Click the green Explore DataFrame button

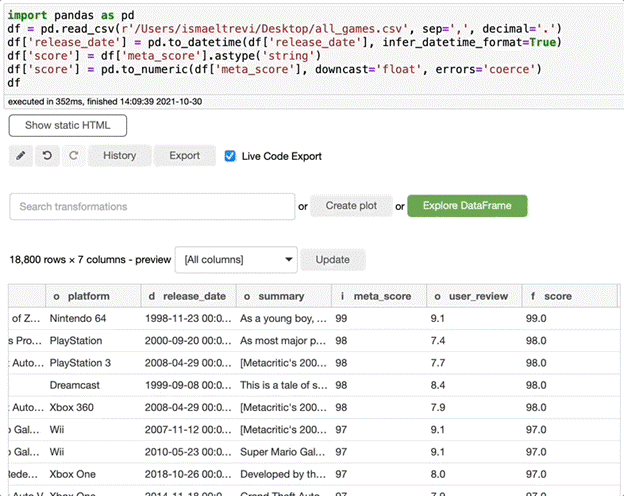[x=467, y=206]
